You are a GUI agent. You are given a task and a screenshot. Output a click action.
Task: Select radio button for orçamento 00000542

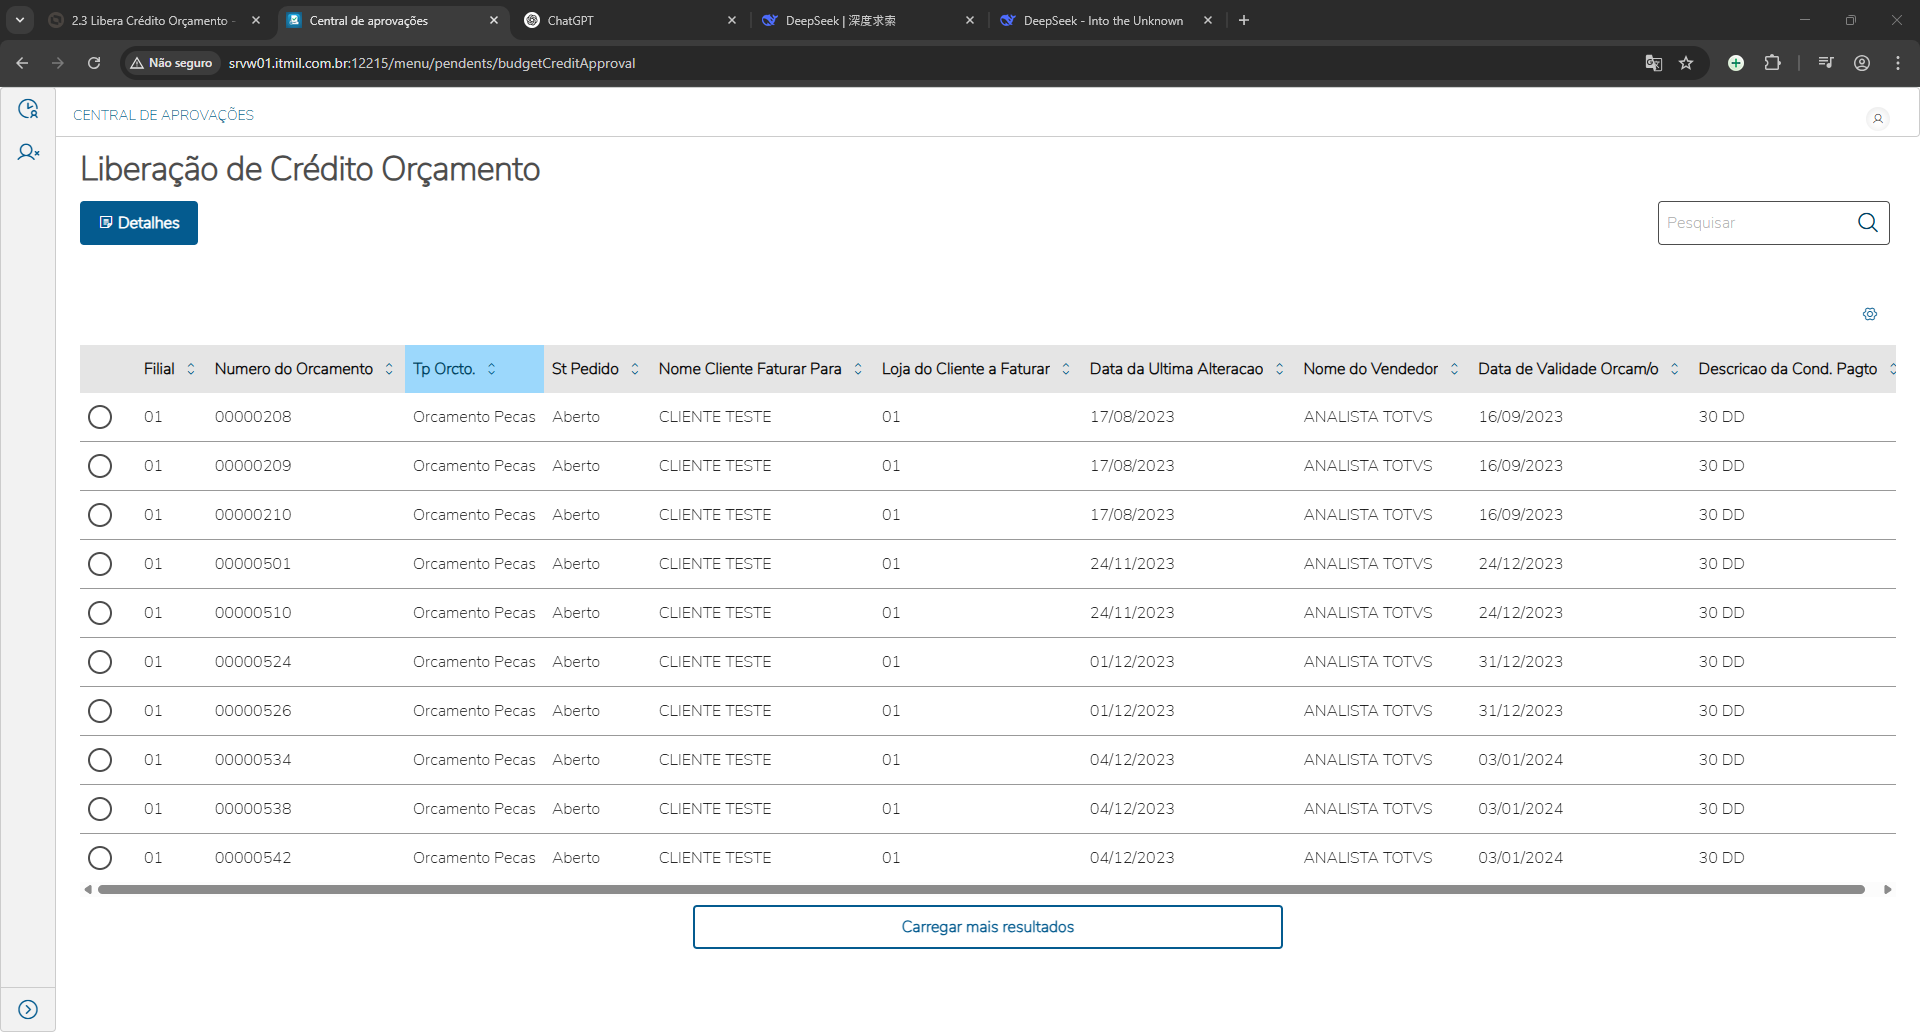pyautogui.click(x=100, y=858)
